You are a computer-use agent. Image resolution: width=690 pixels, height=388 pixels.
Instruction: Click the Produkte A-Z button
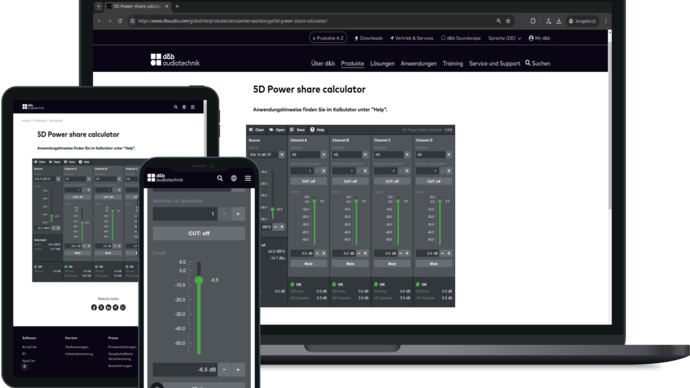coord(328,38)
